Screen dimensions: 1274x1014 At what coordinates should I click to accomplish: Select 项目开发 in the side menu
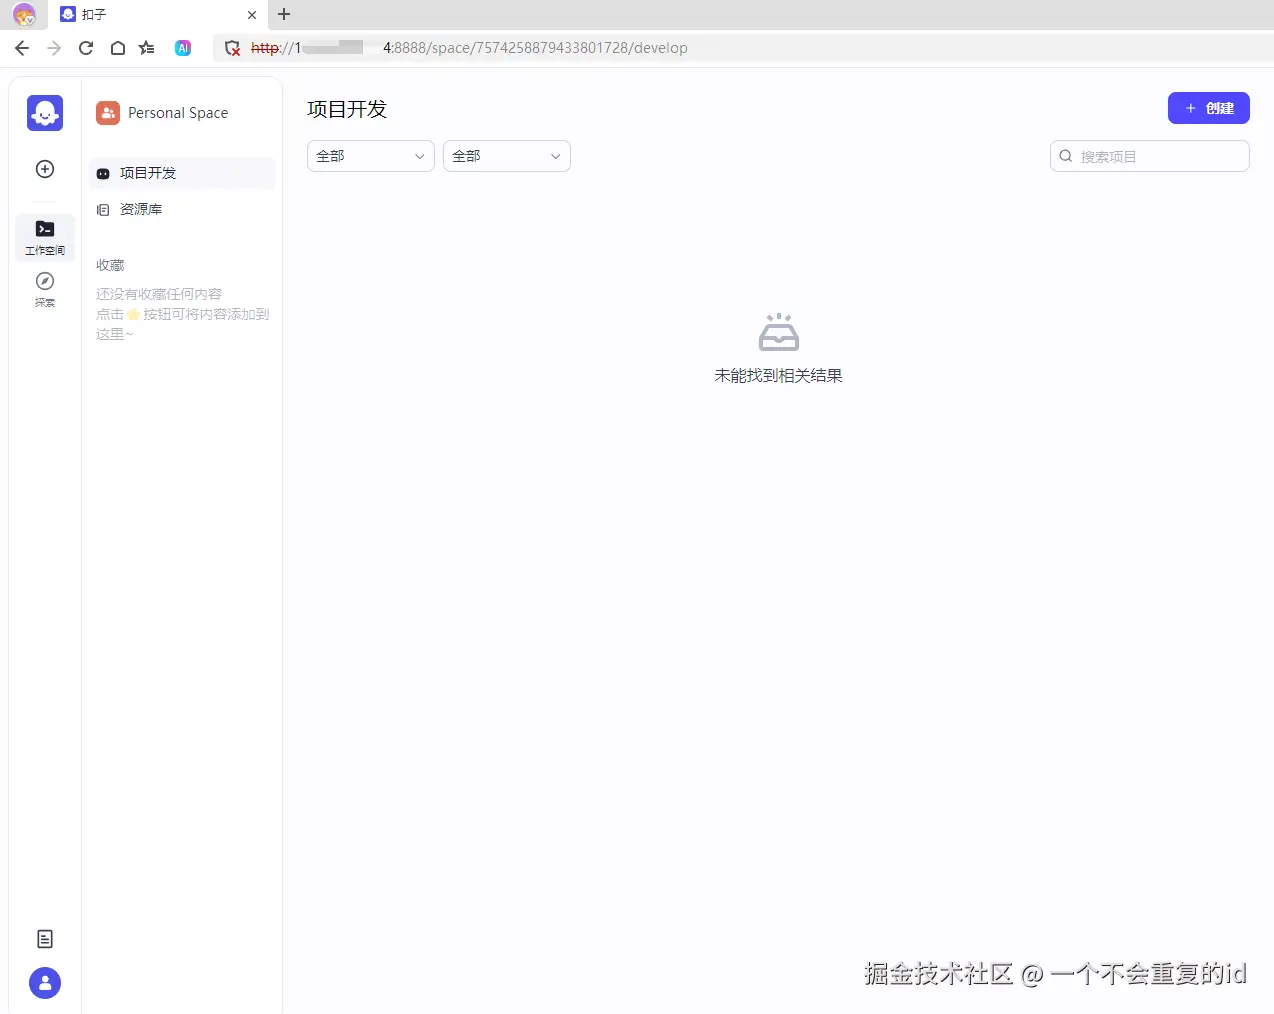182,173
